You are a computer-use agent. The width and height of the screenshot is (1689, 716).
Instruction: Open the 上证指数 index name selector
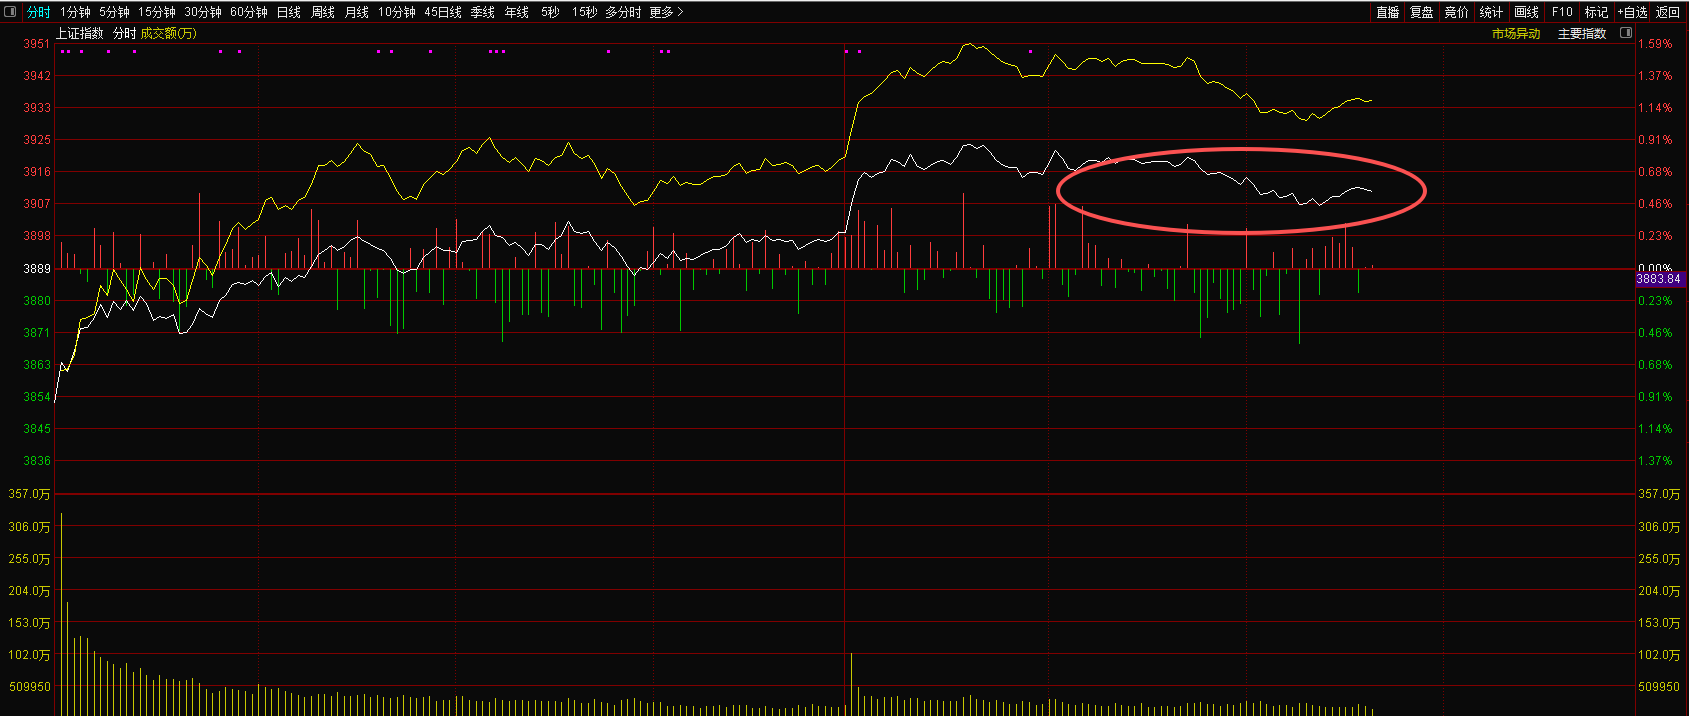79,33
